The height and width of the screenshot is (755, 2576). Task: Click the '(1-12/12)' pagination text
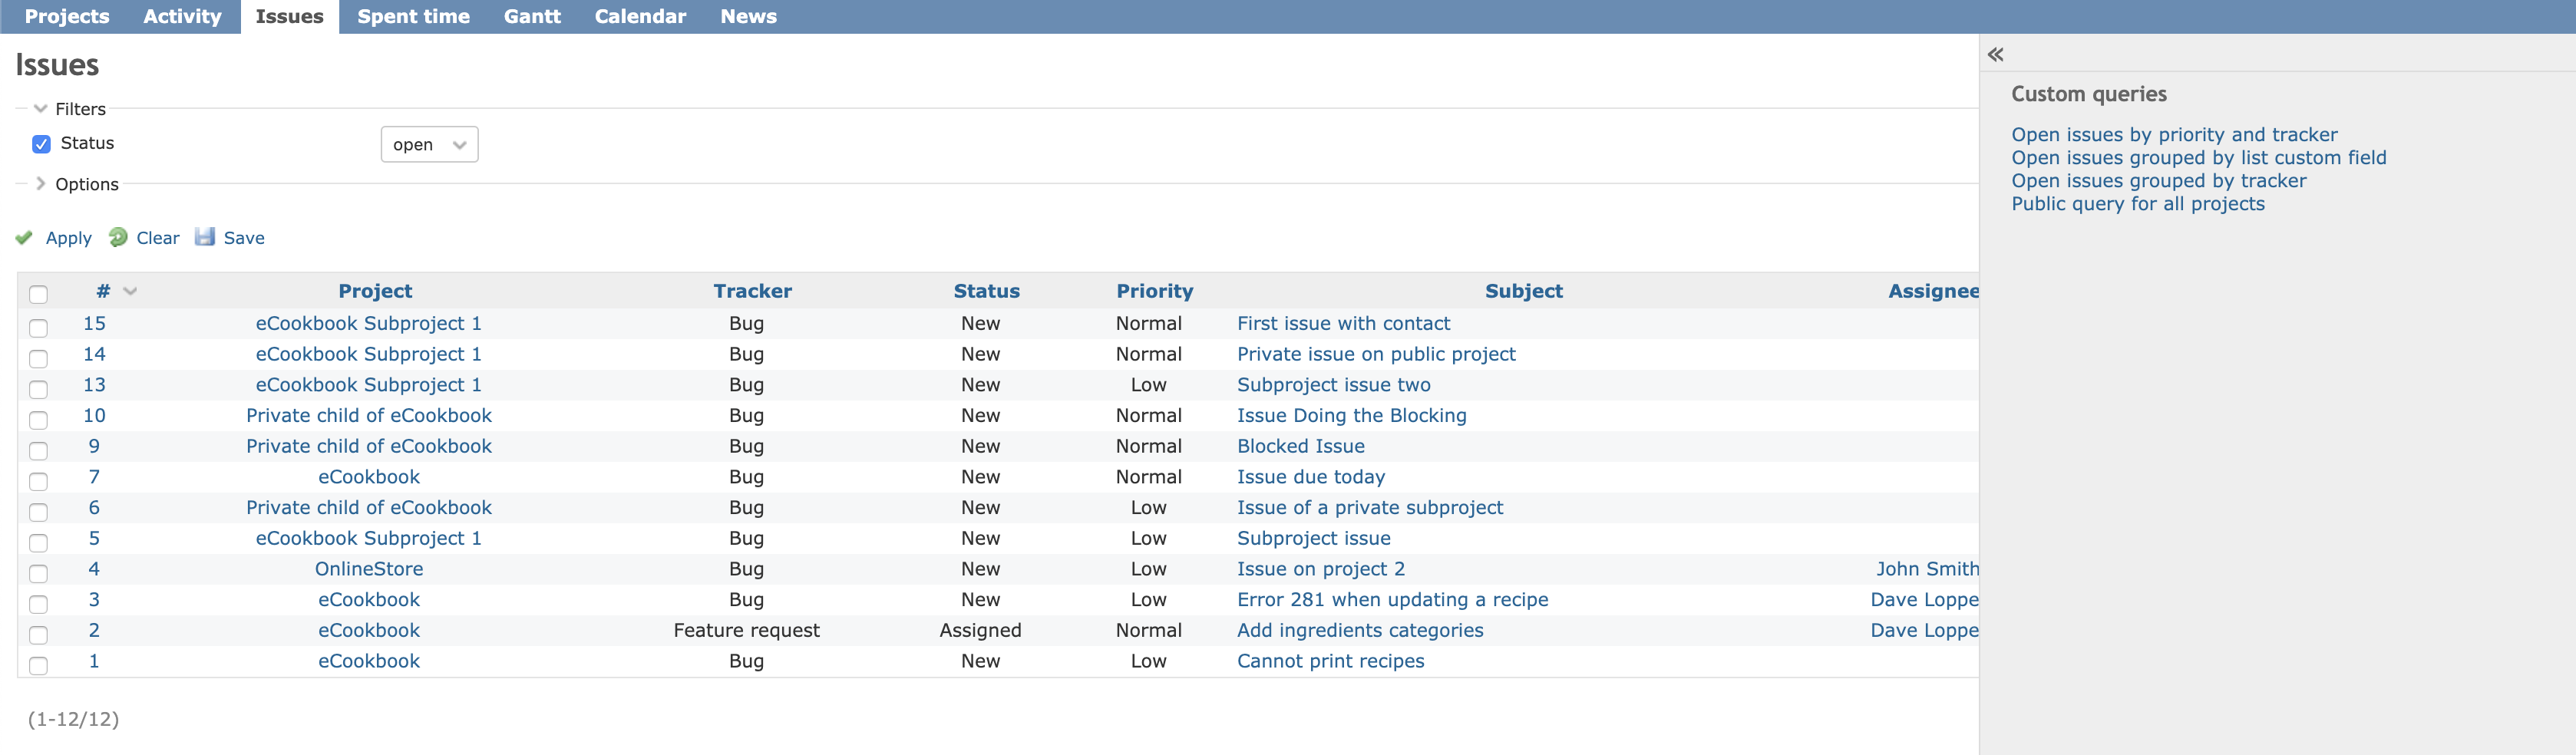coord(73,719)
